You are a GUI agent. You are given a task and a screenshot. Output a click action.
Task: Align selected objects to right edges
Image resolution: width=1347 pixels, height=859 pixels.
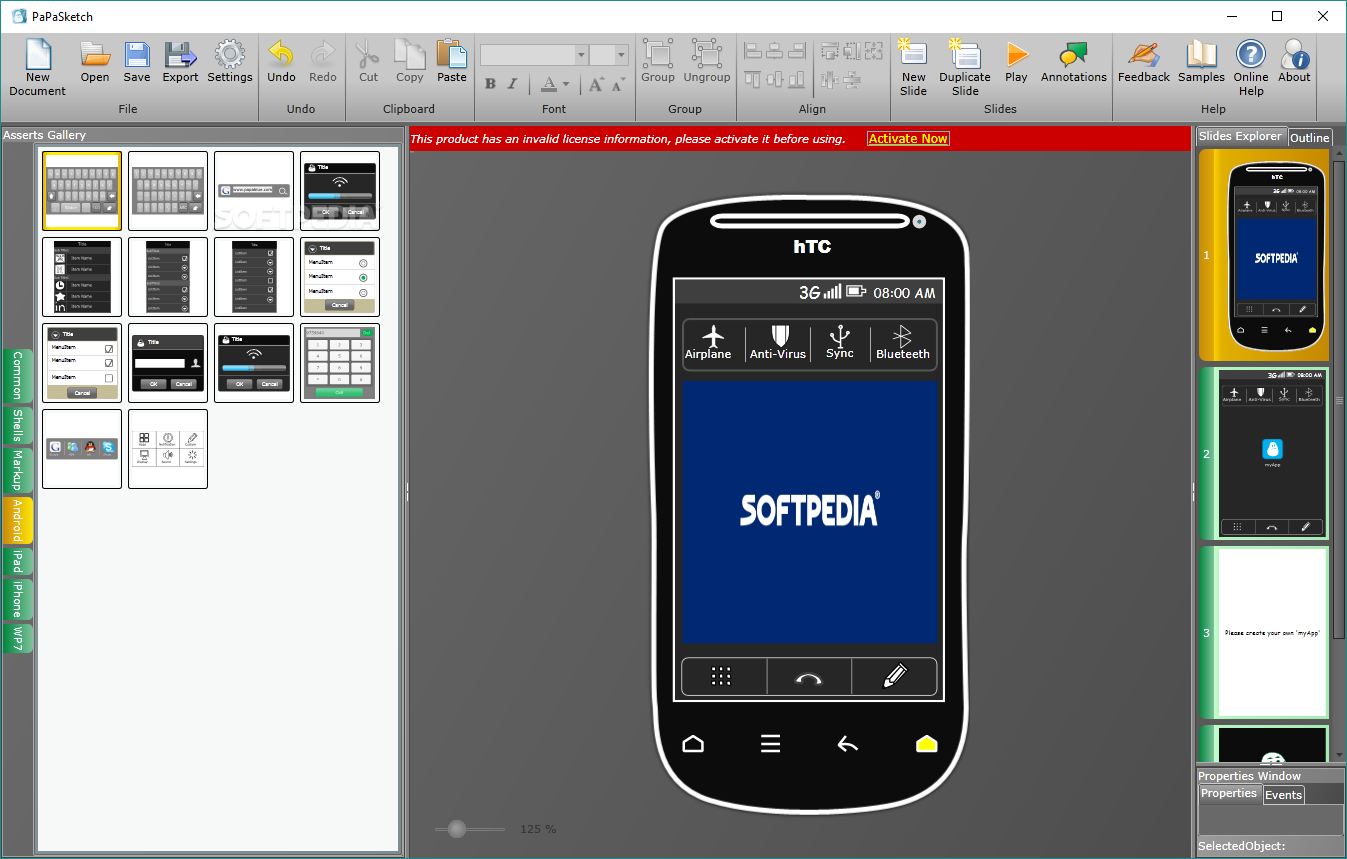(x=798, y=50)
